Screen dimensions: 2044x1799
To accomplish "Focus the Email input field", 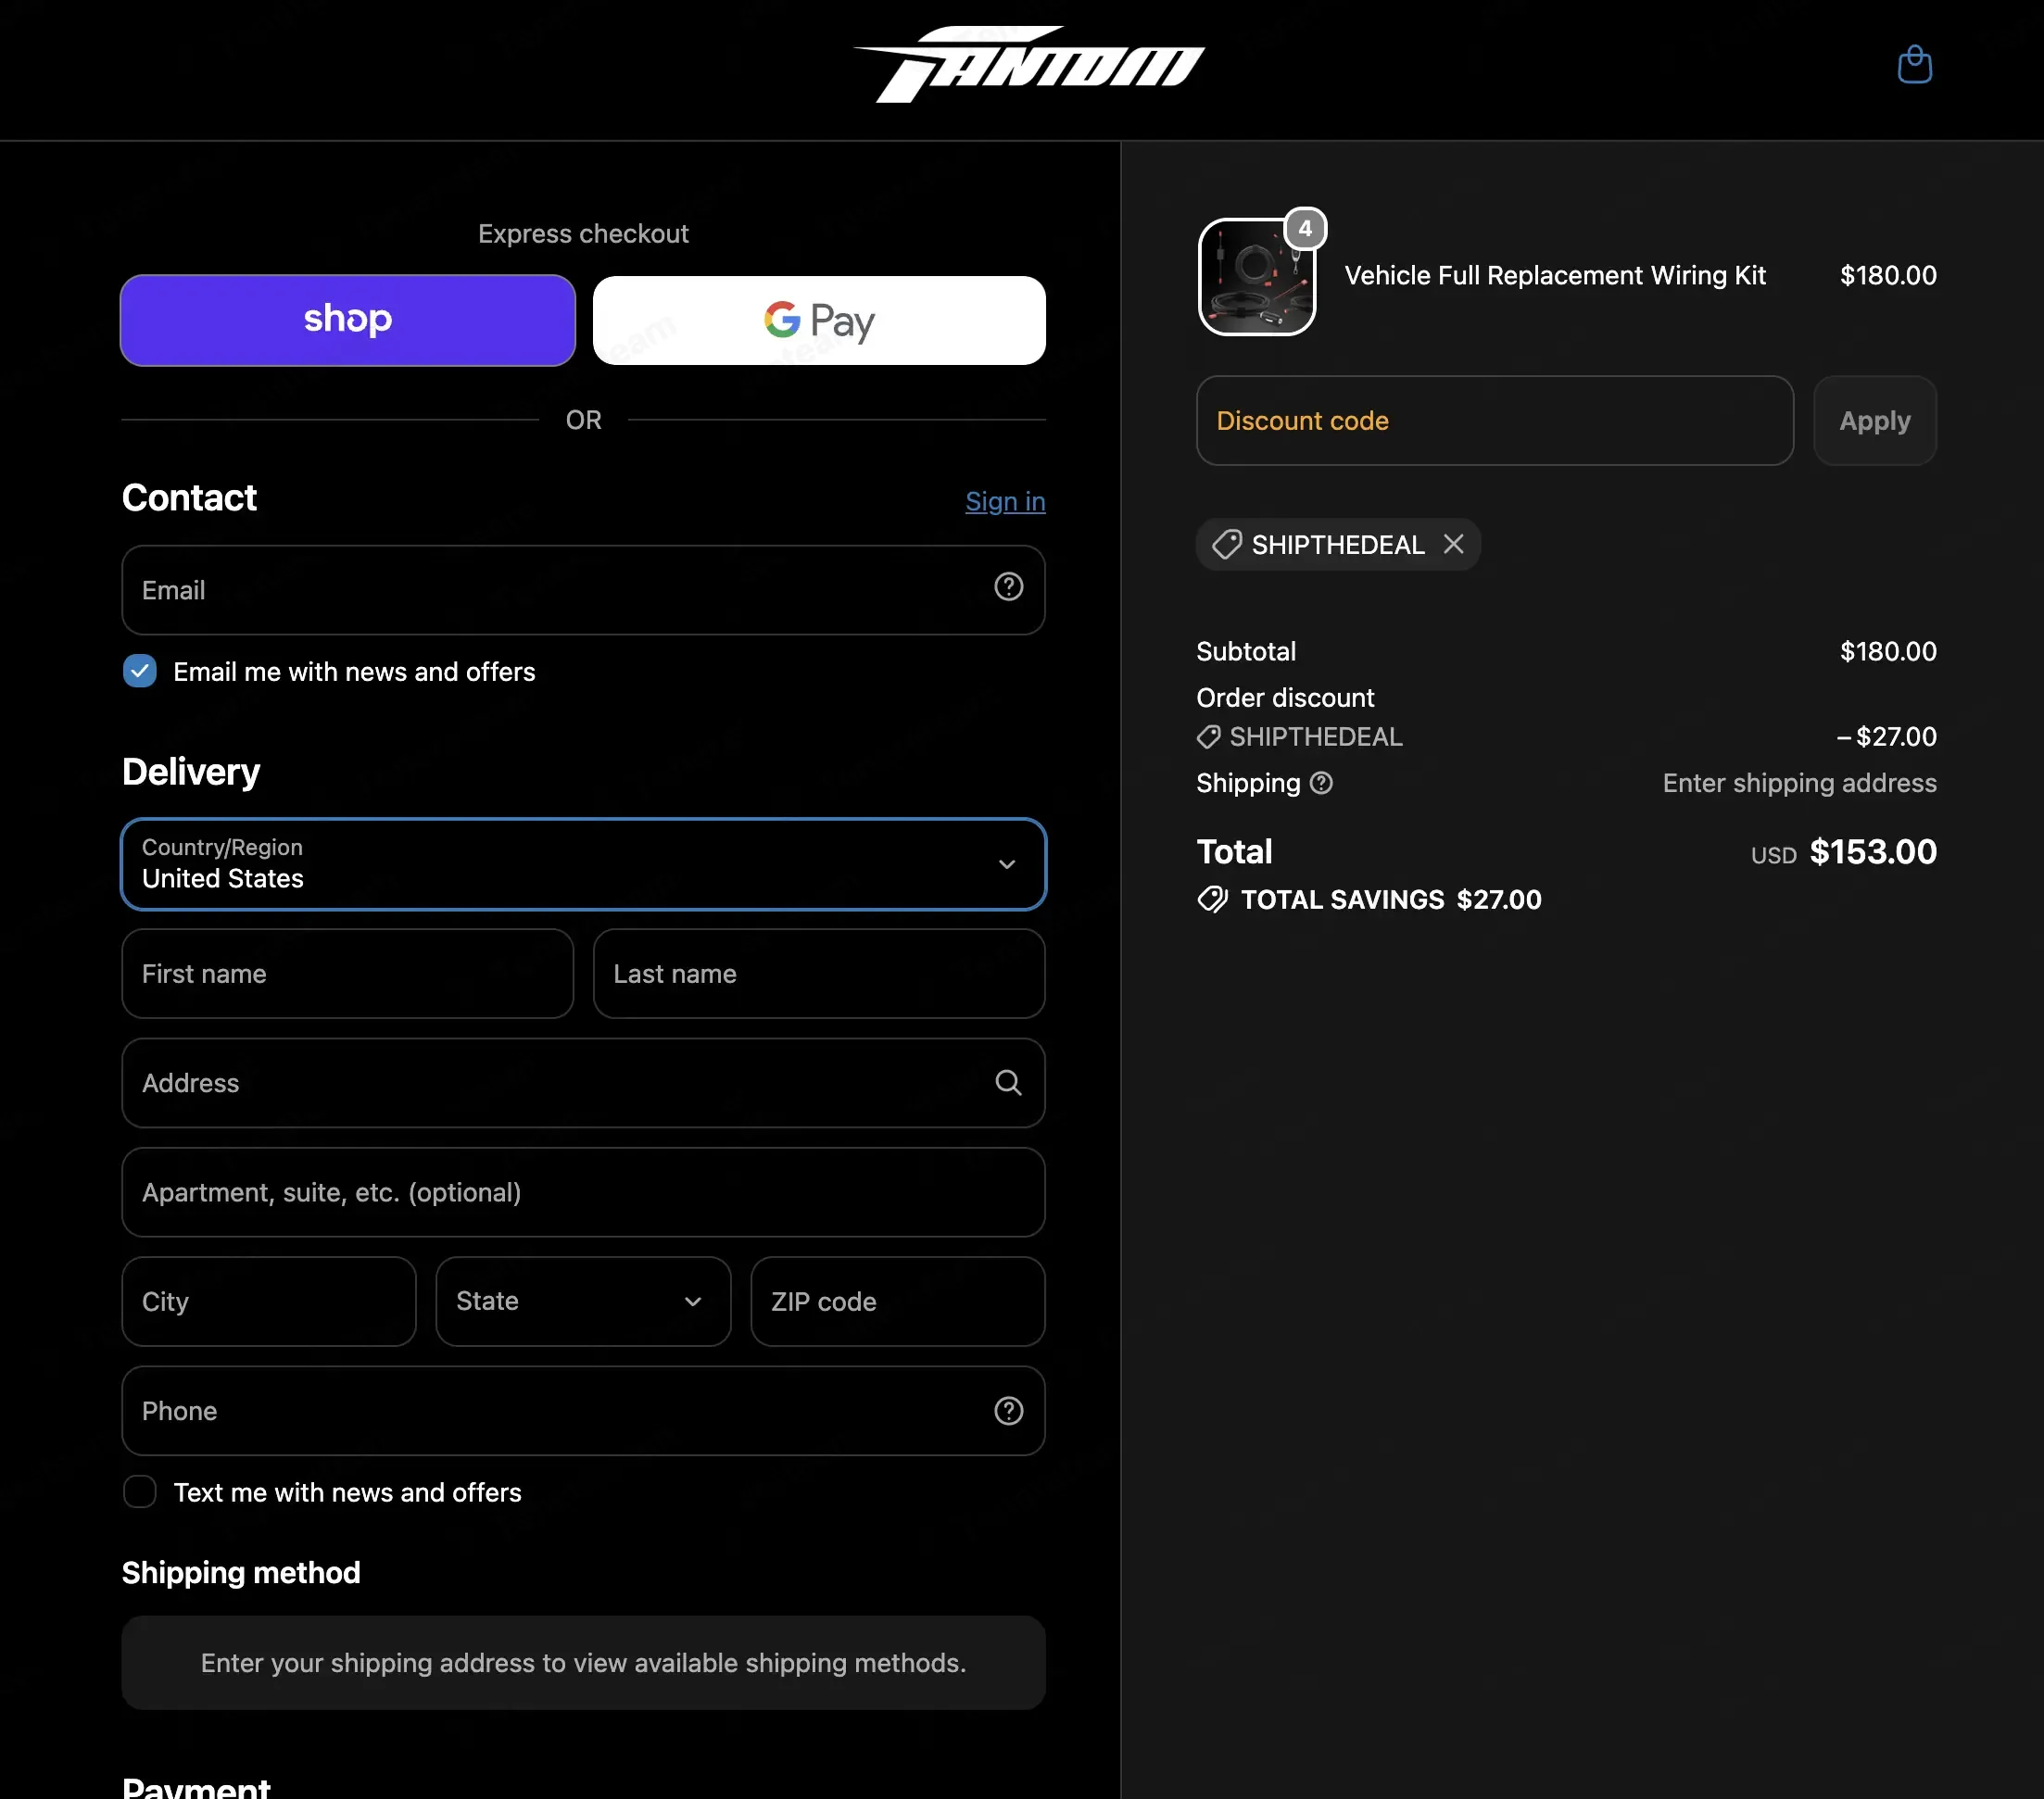I will pos(583,590).
